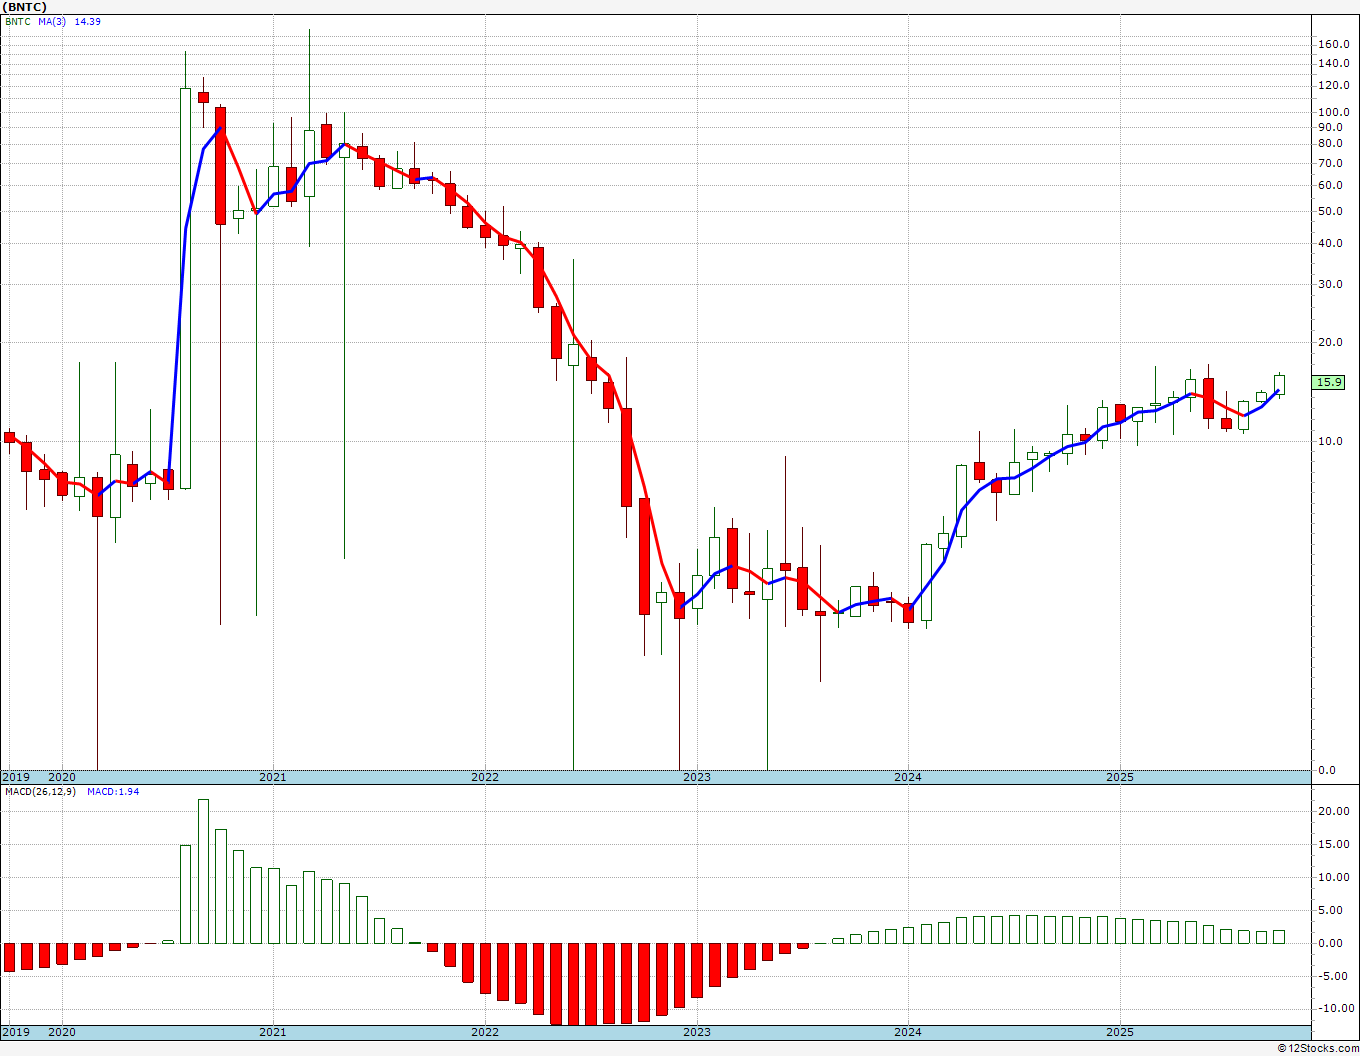Screen dimensions: 1360x1056
Task: Click the (BNTC) chart title
Action: click(23, 6)
